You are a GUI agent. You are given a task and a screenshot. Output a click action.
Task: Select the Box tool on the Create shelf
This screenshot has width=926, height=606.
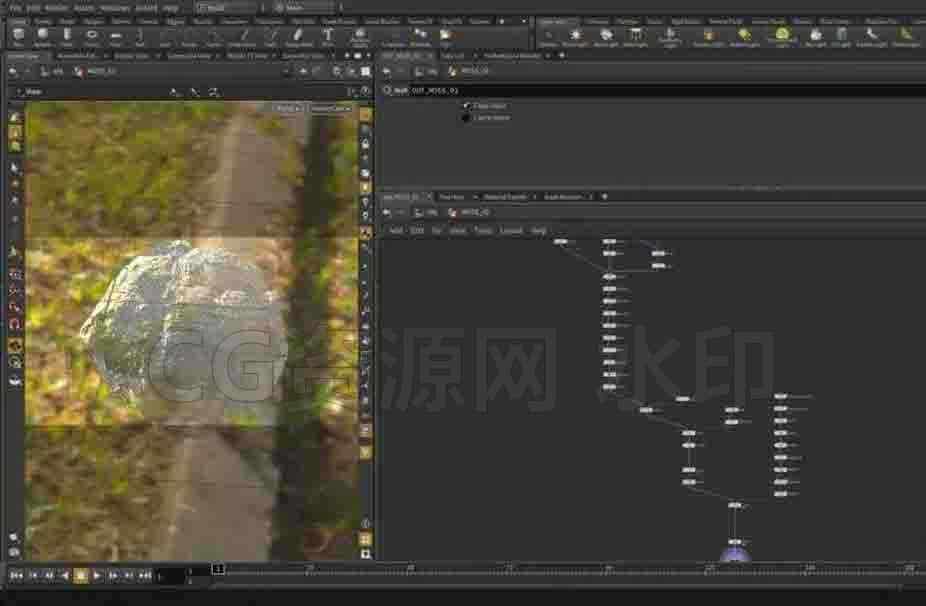coord(18,37)
